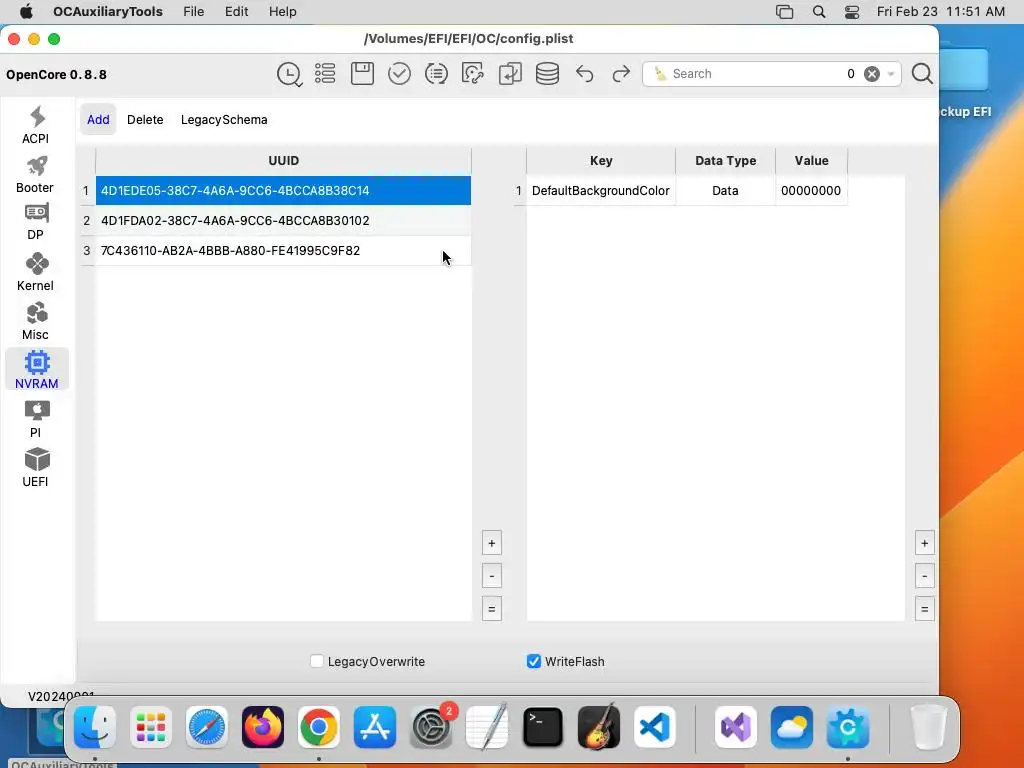Select the NVRAM section icon
The width and height of the screenshot is (1024, 768).
click(x=37, y=370)
